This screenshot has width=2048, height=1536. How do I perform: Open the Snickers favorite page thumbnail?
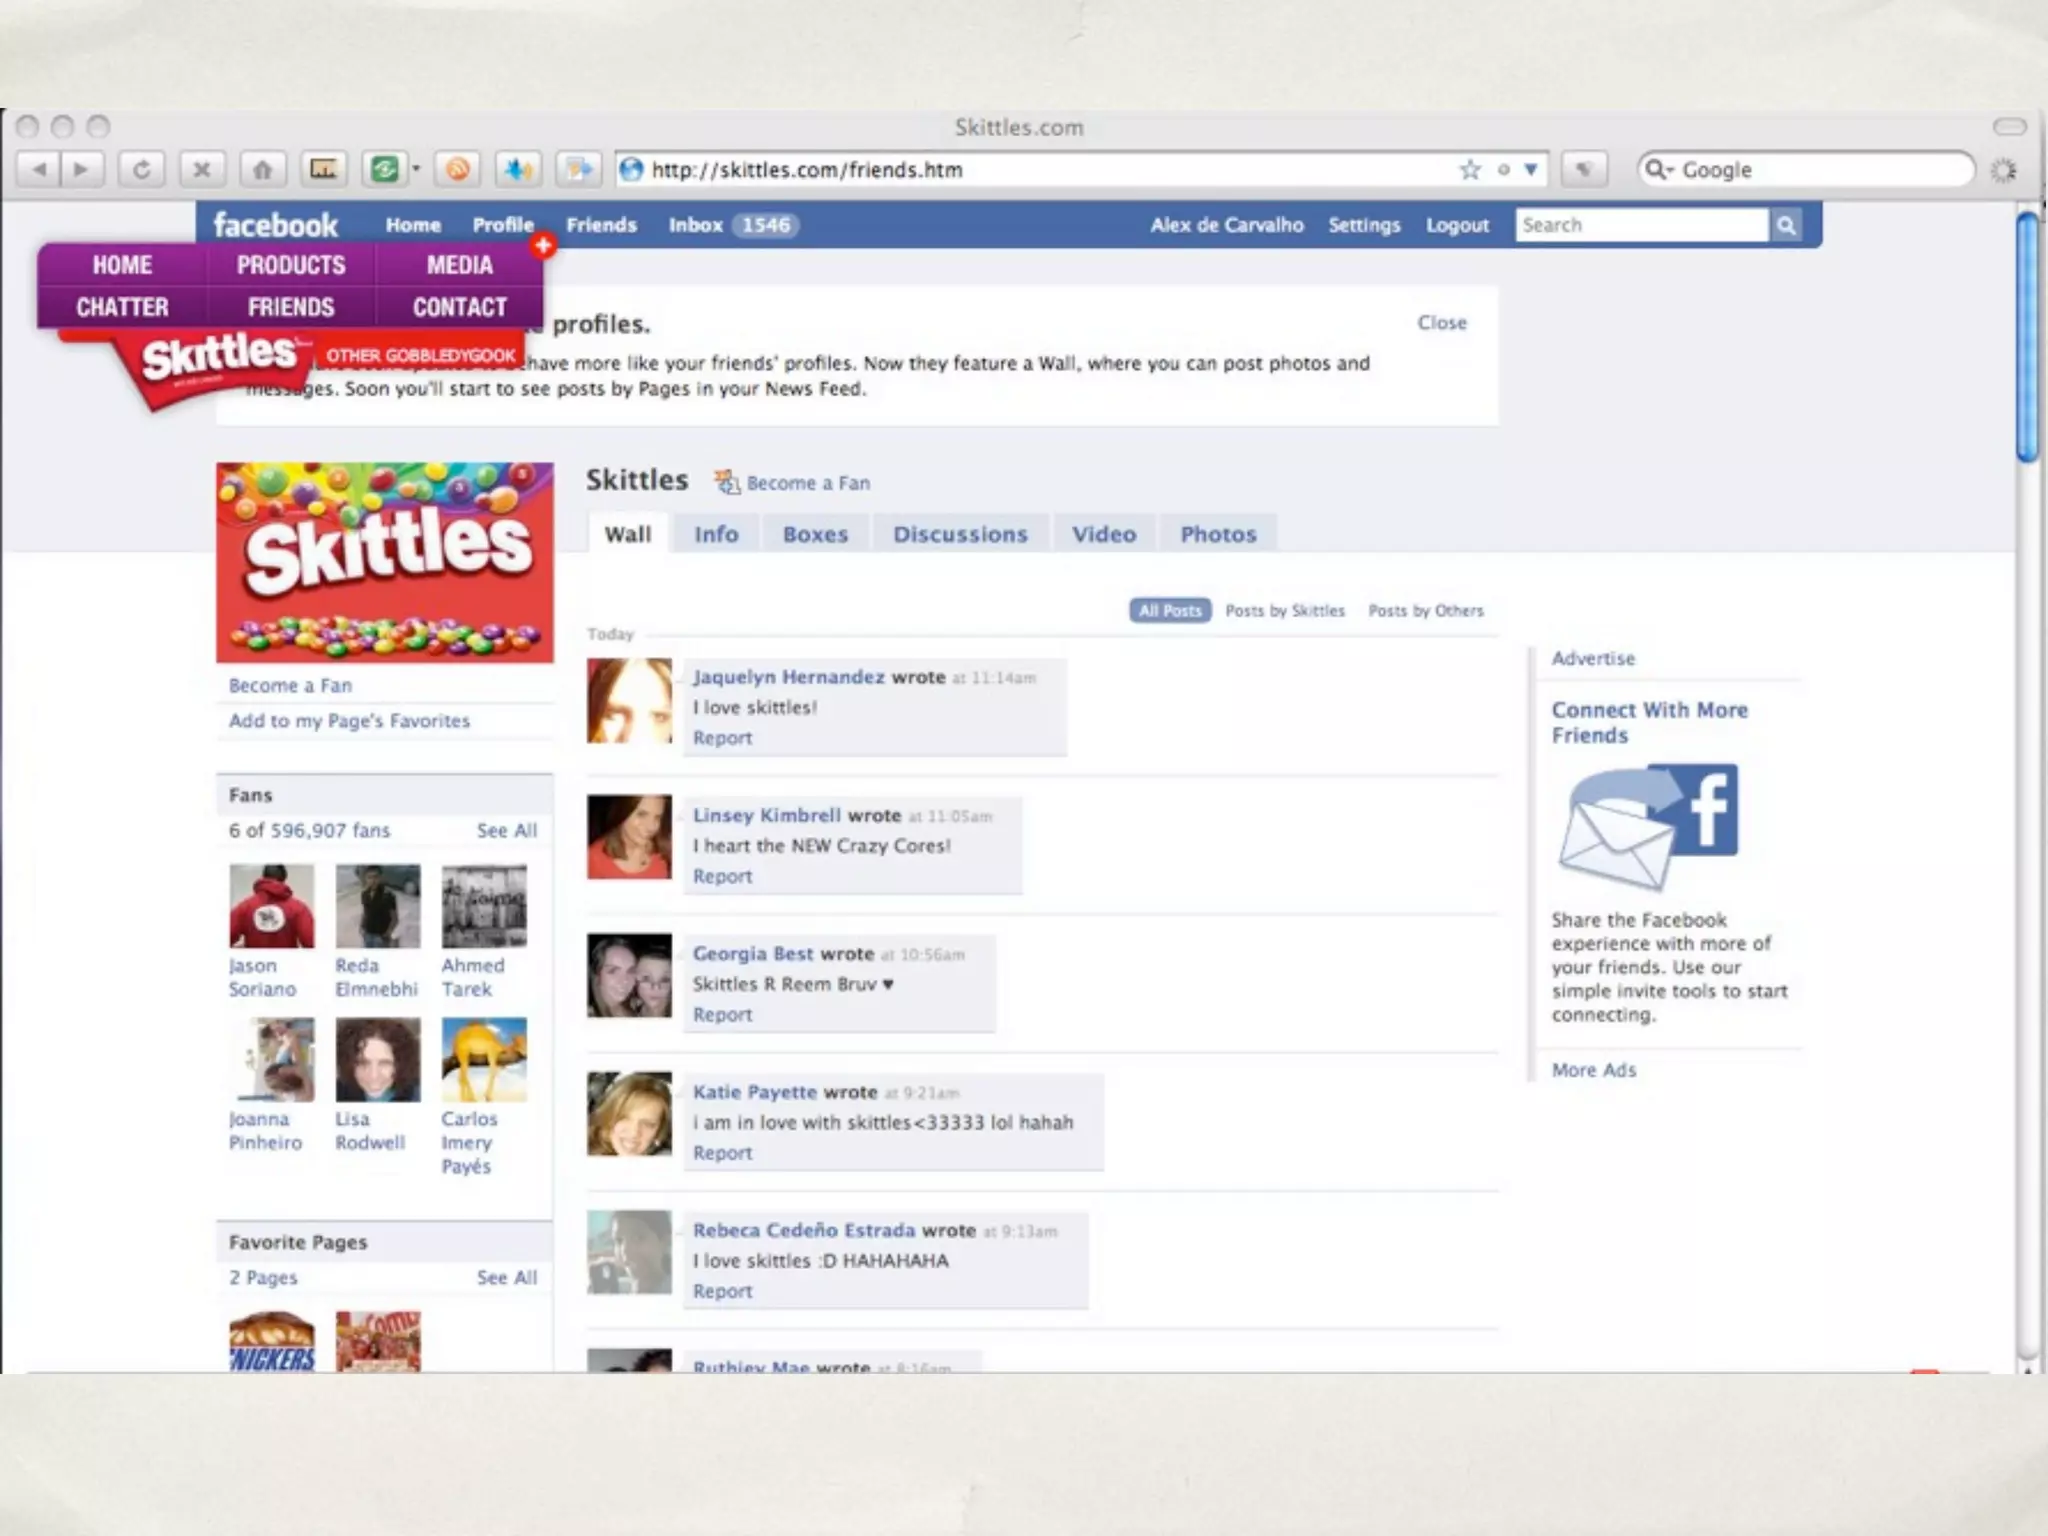tap(271, 1342)
